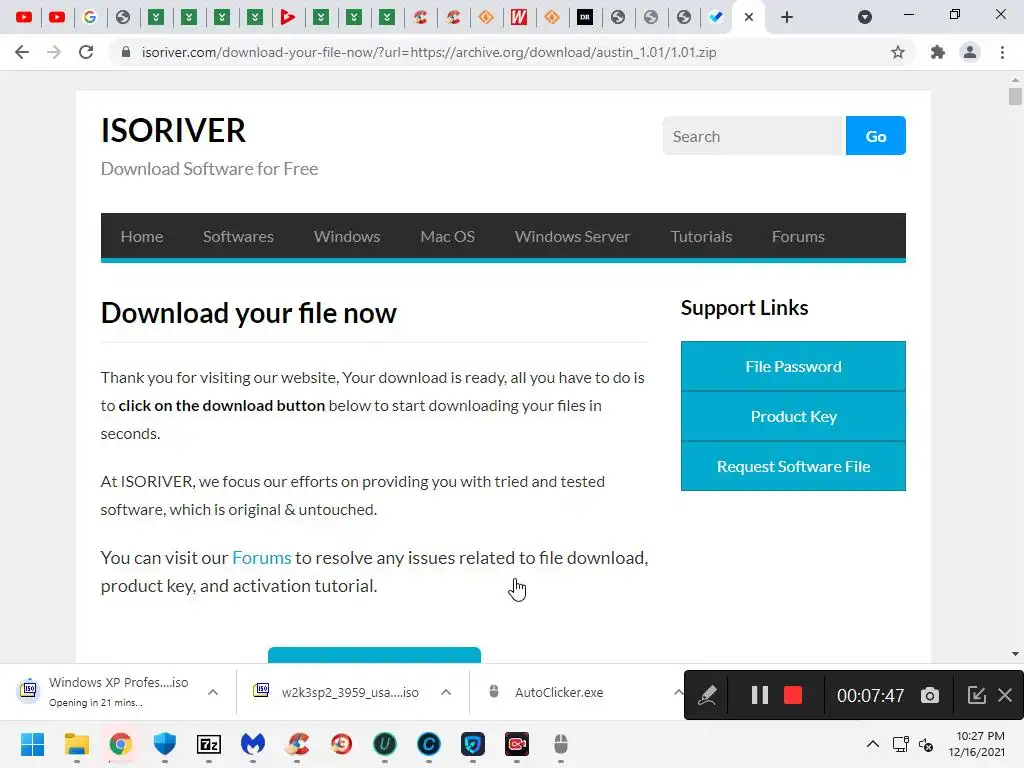Switch to the red W icon tab
Screen dimensions: 1024x768
(x=519, y=17)
